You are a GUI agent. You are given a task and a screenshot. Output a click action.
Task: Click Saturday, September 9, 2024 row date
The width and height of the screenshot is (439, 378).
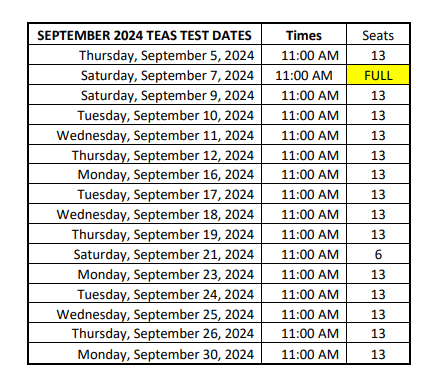click(145, 95)
